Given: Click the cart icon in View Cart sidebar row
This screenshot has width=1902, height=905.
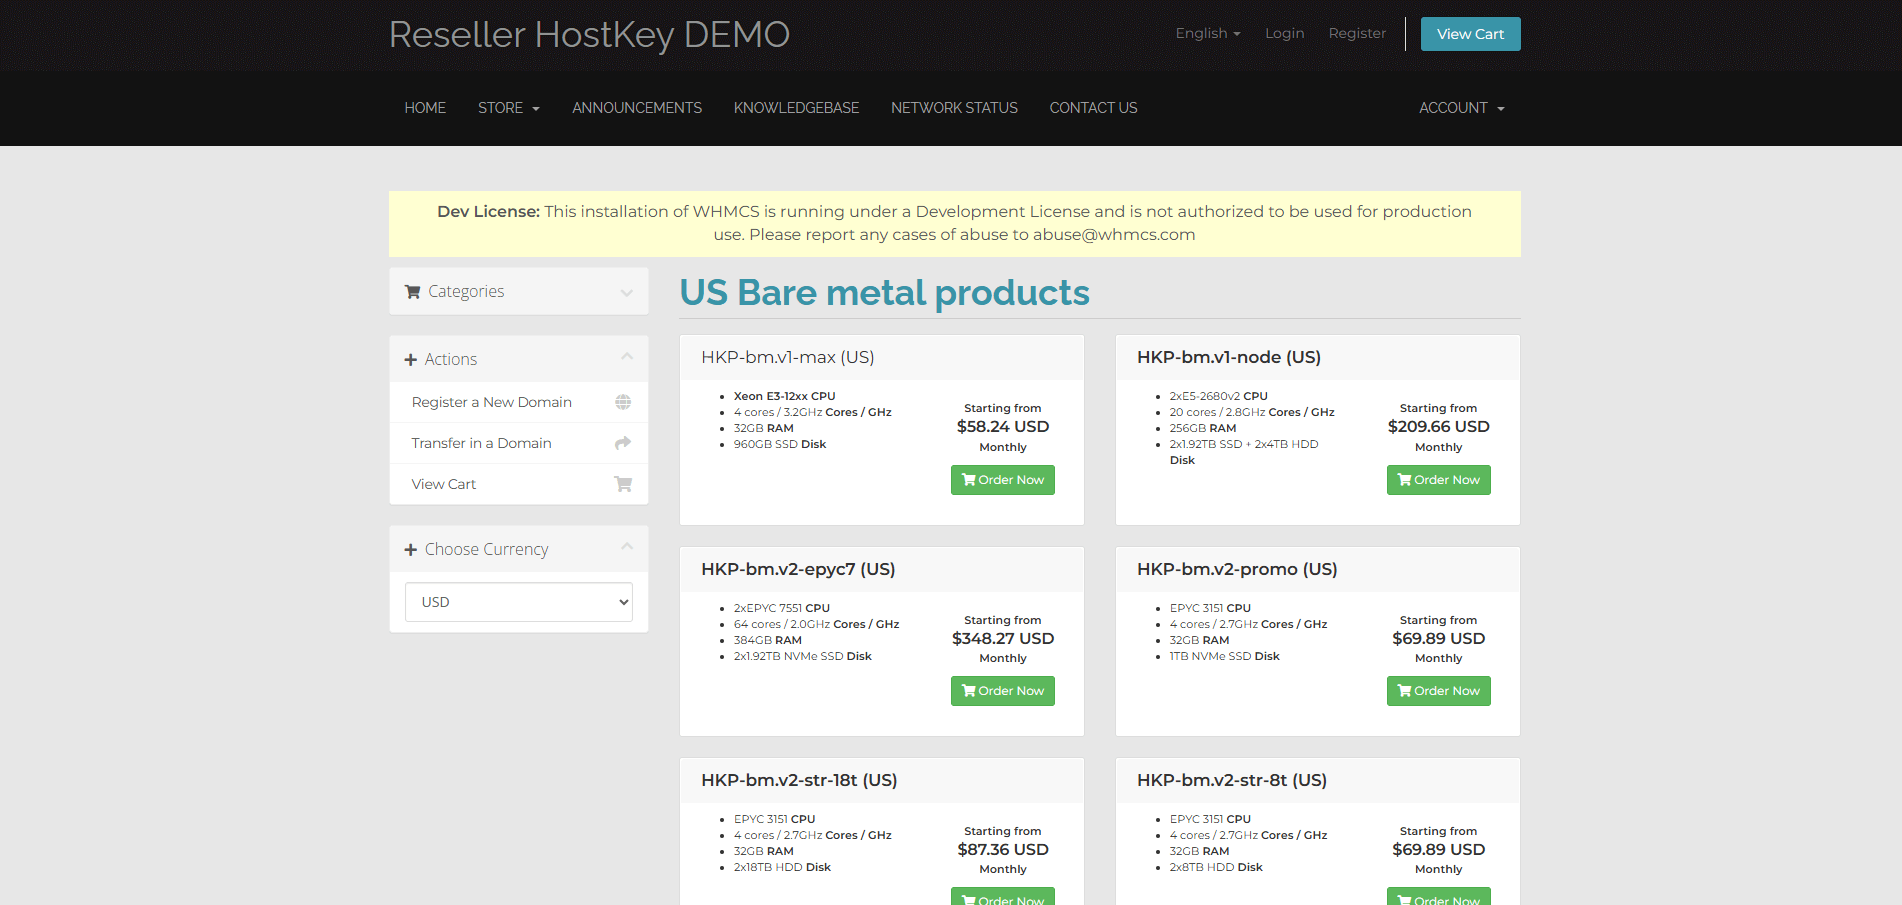Looking at the screenshot, I should (622, 484).
